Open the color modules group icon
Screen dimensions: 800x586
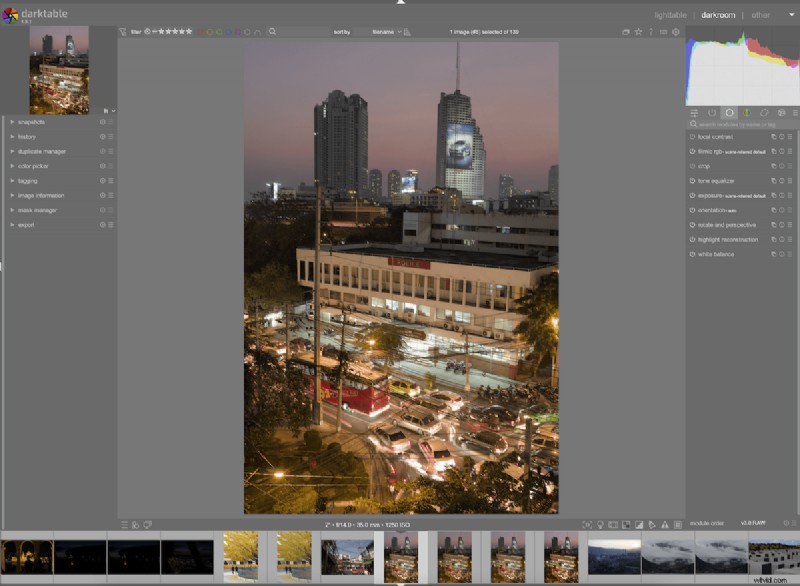[747, 113]
